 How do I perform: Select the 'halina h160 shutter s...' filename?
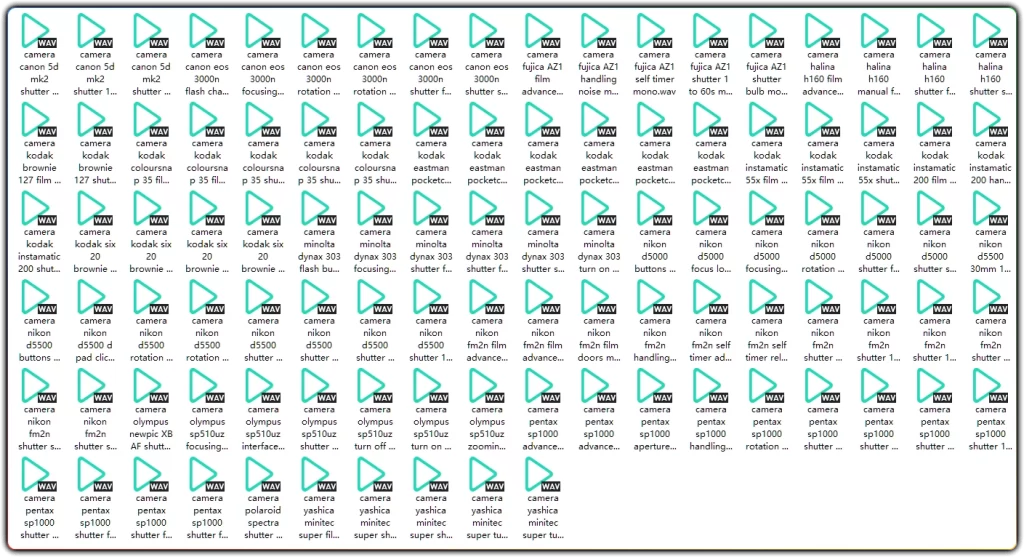tap(990, 73)
